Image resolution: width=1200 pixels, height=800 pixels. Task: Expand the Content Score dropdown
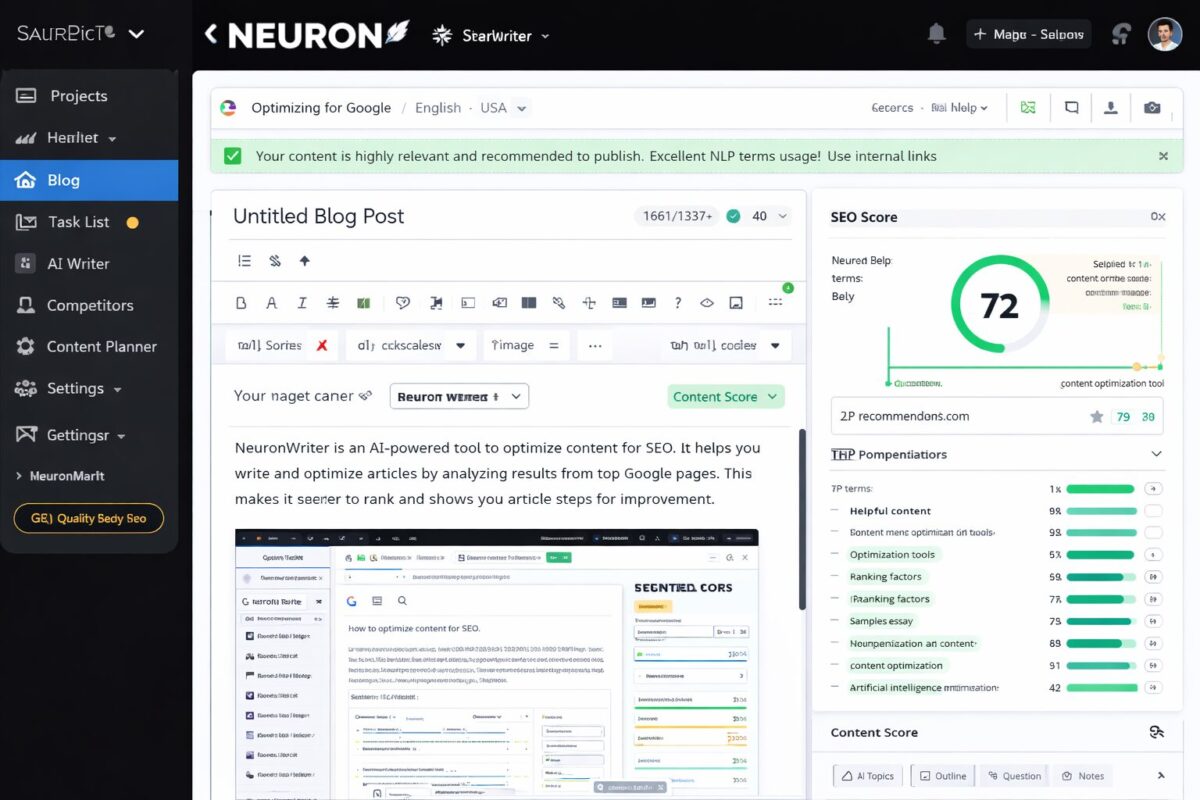[x=726, y=396]
